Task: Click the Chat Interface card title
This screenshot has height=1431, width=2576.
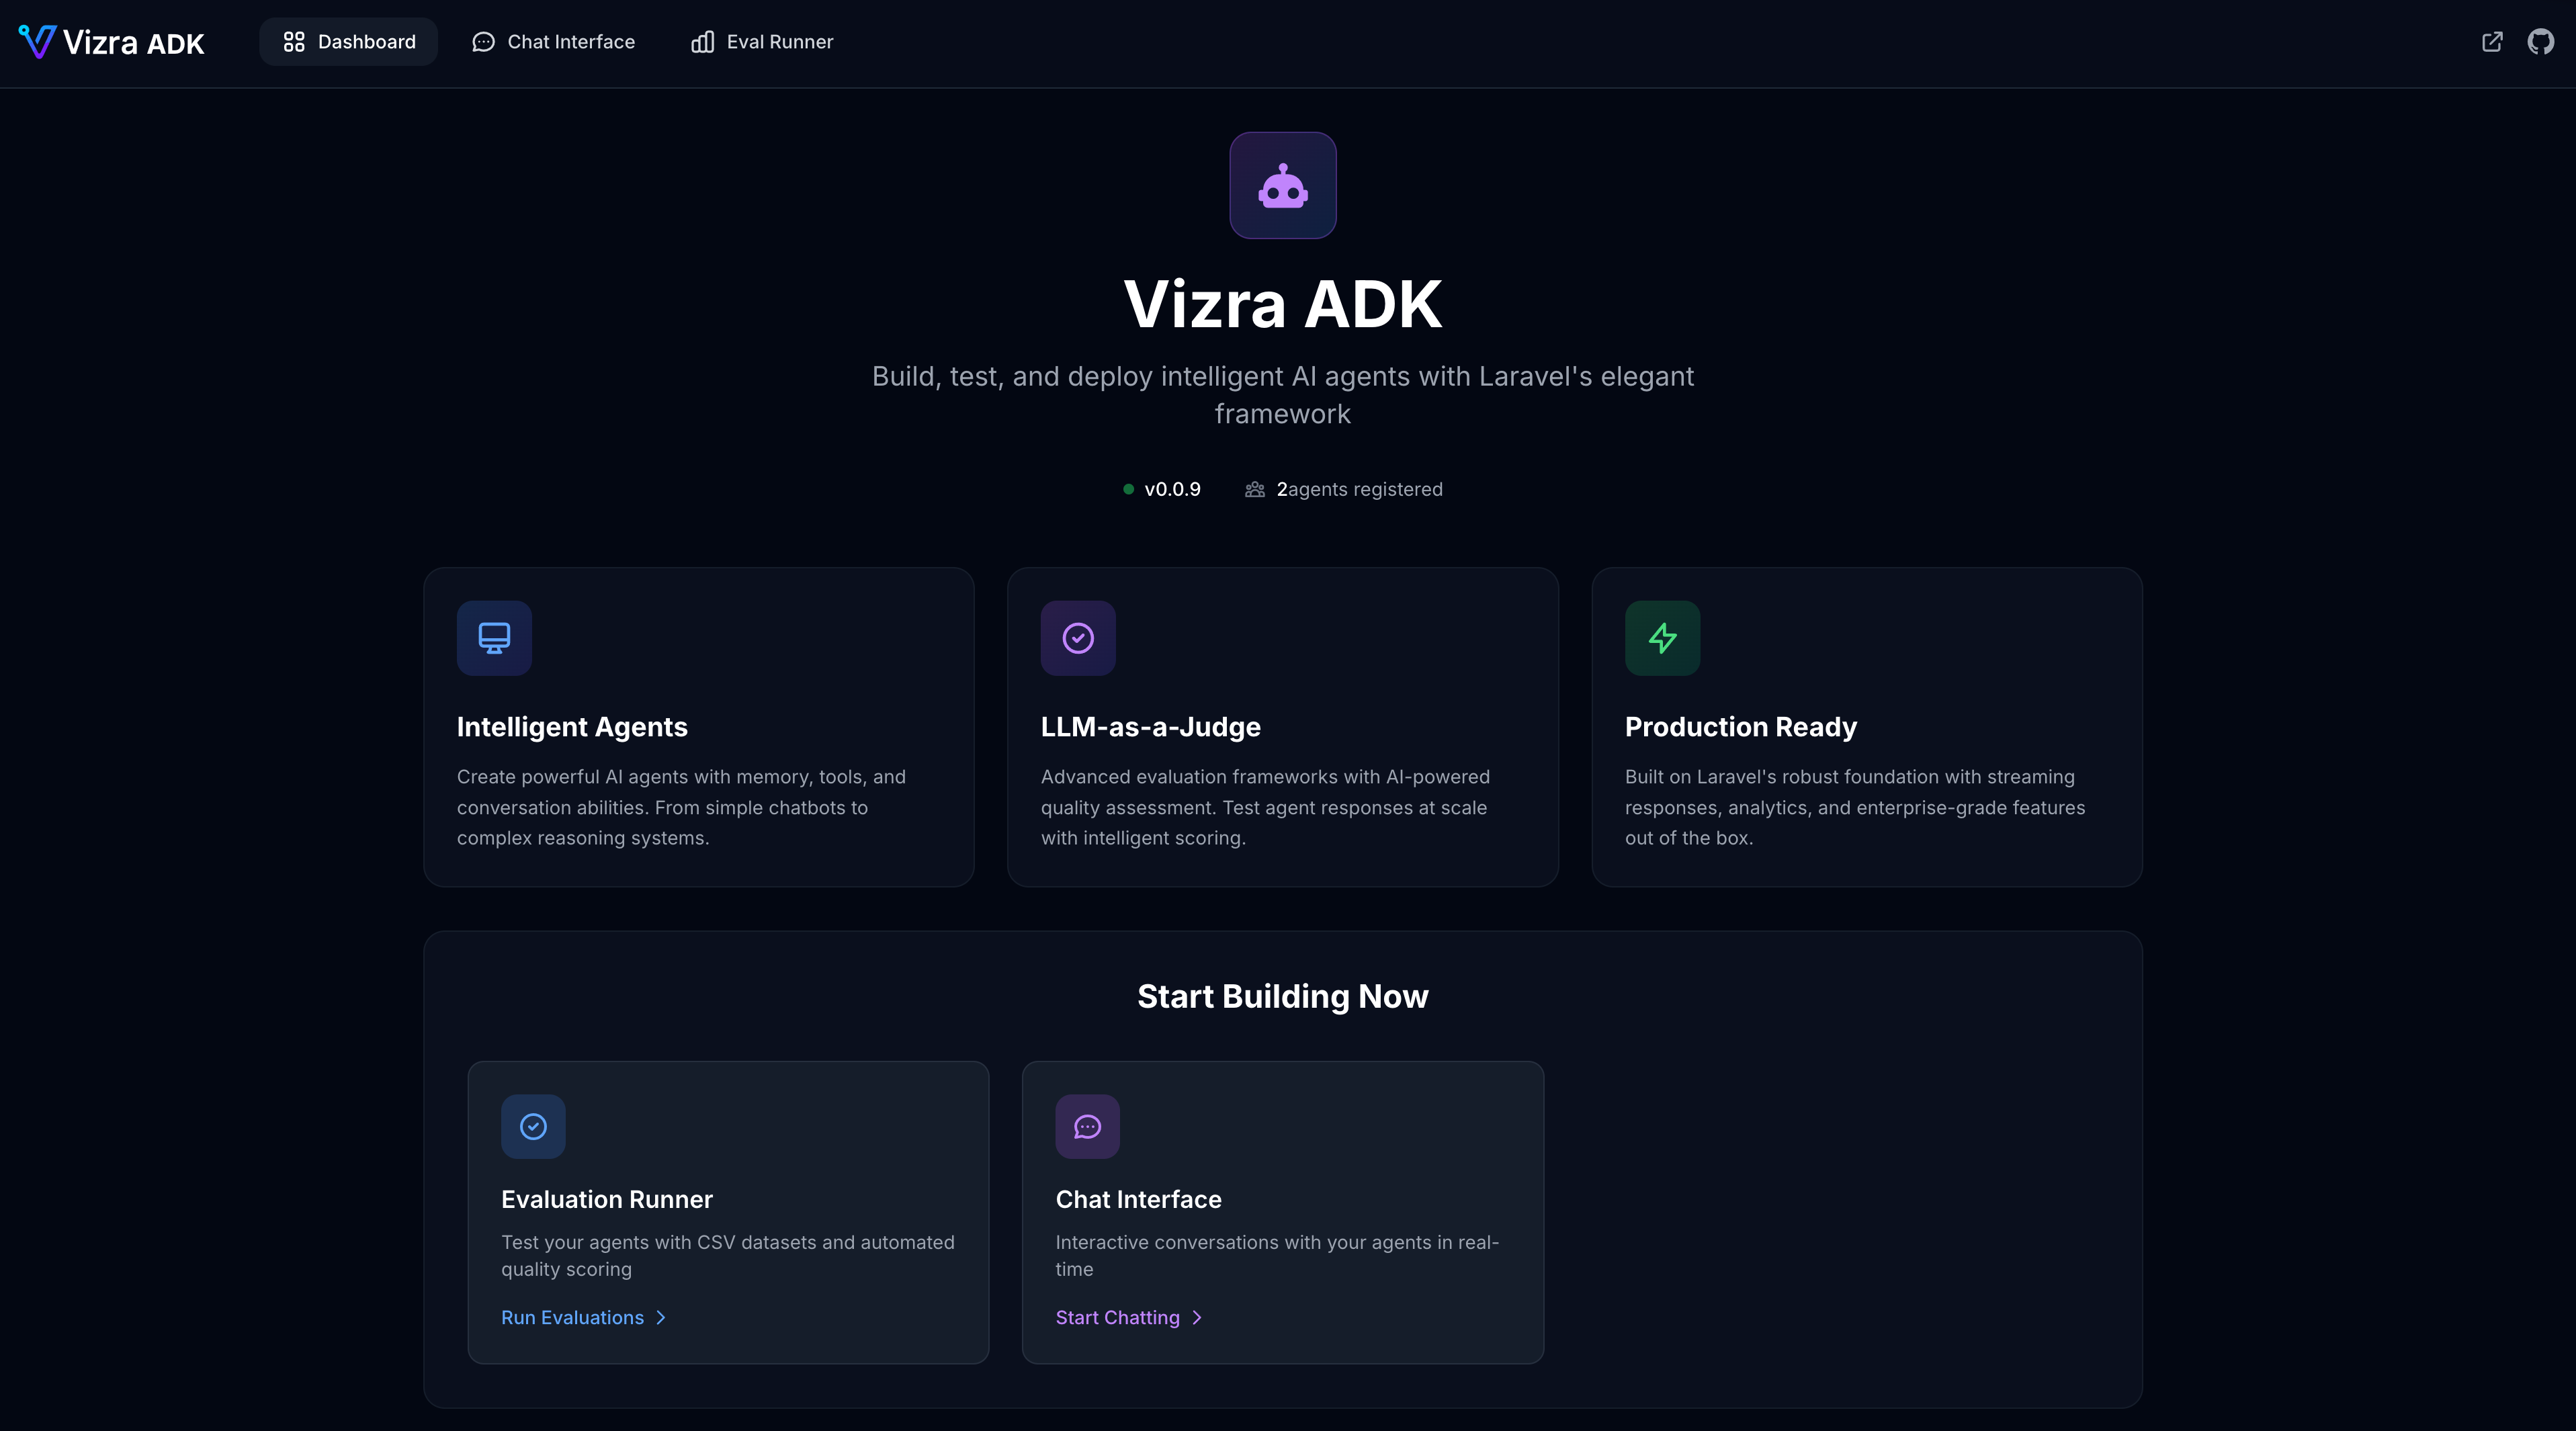Action: click(1138, 1200)
